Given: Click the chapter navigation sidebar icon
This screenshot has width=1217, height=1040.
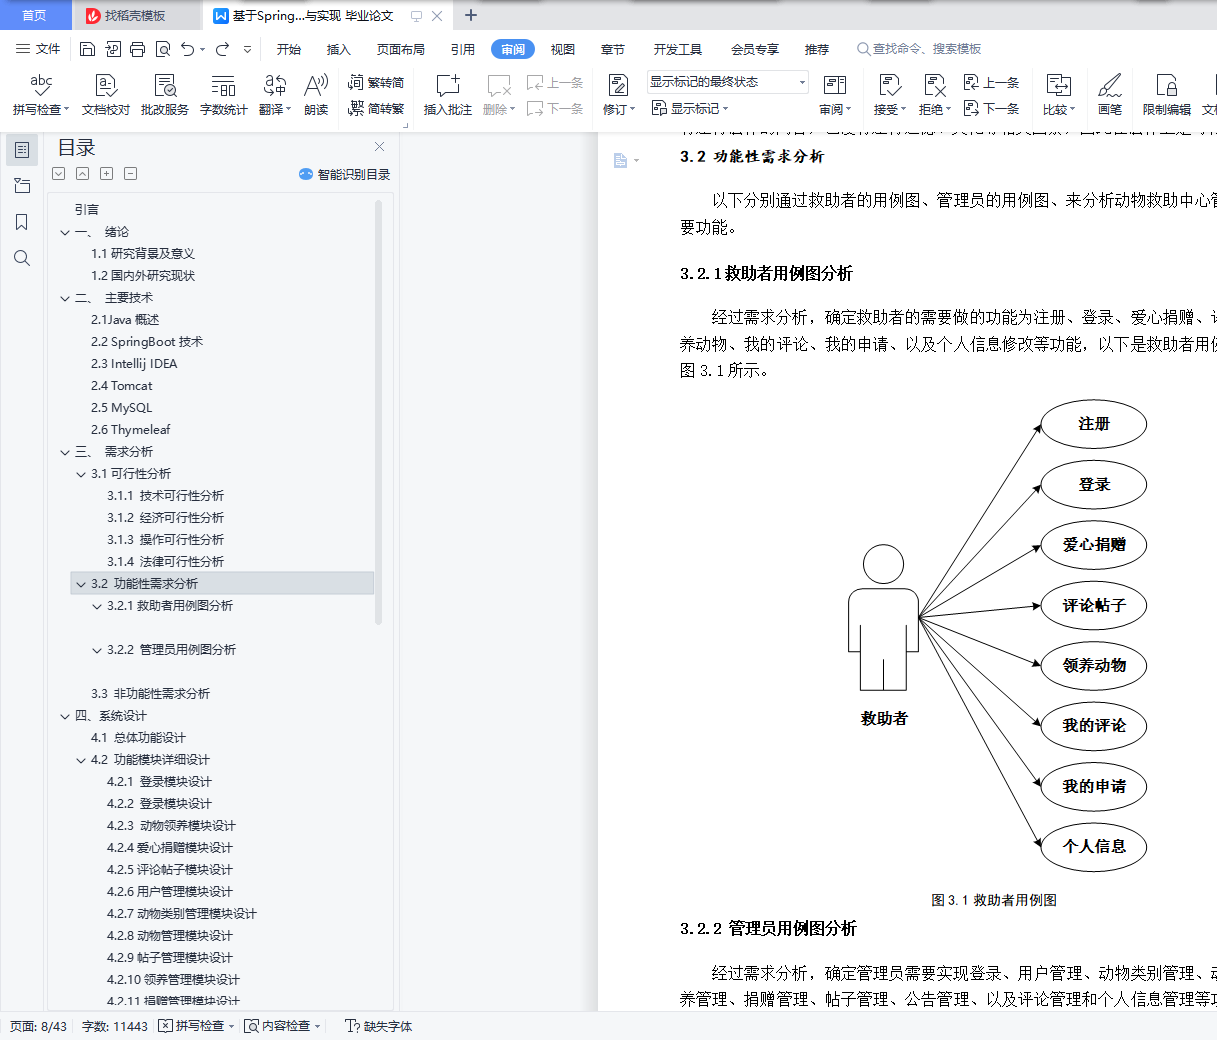Looking at the screenshot, I should click(x=22, y=186).
